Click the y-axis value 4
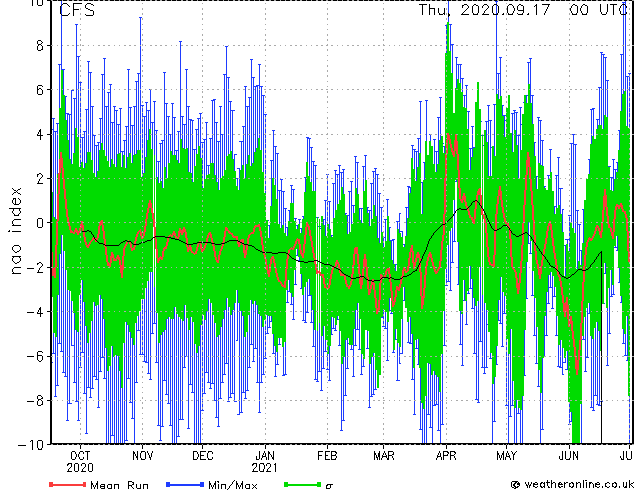 coord(40,134)
